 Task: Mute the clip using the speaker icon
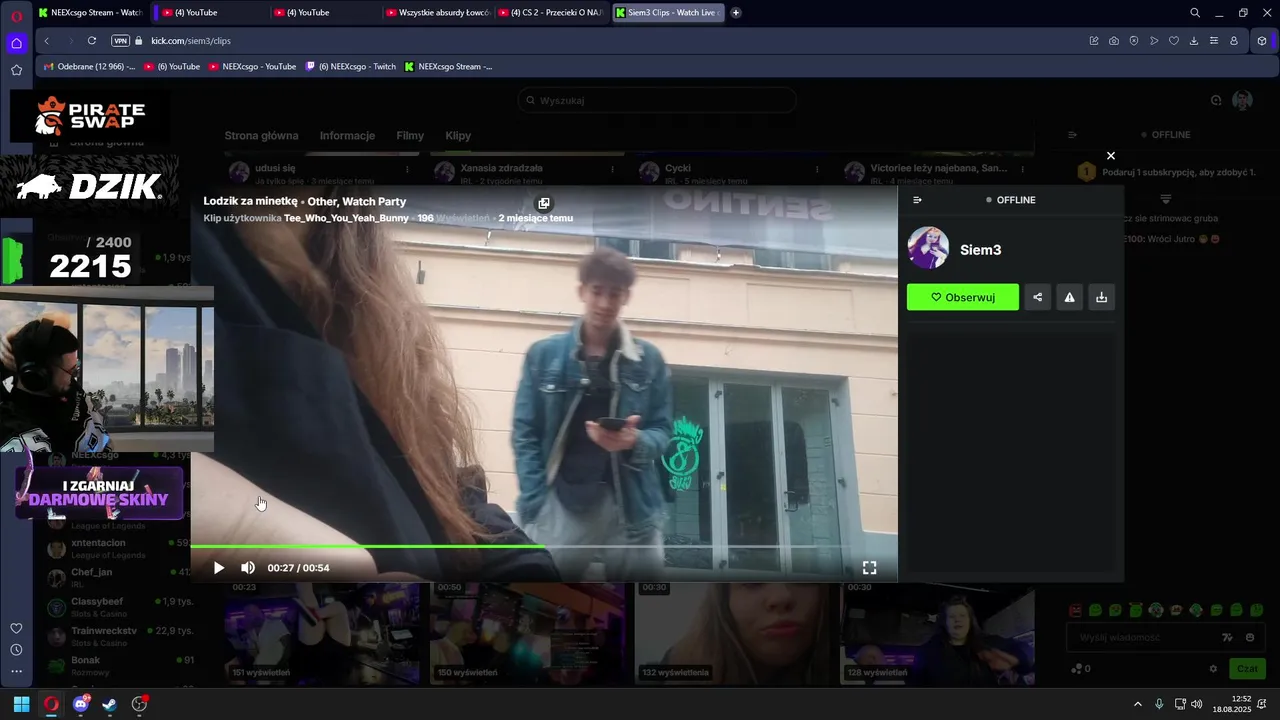point(248,568)
